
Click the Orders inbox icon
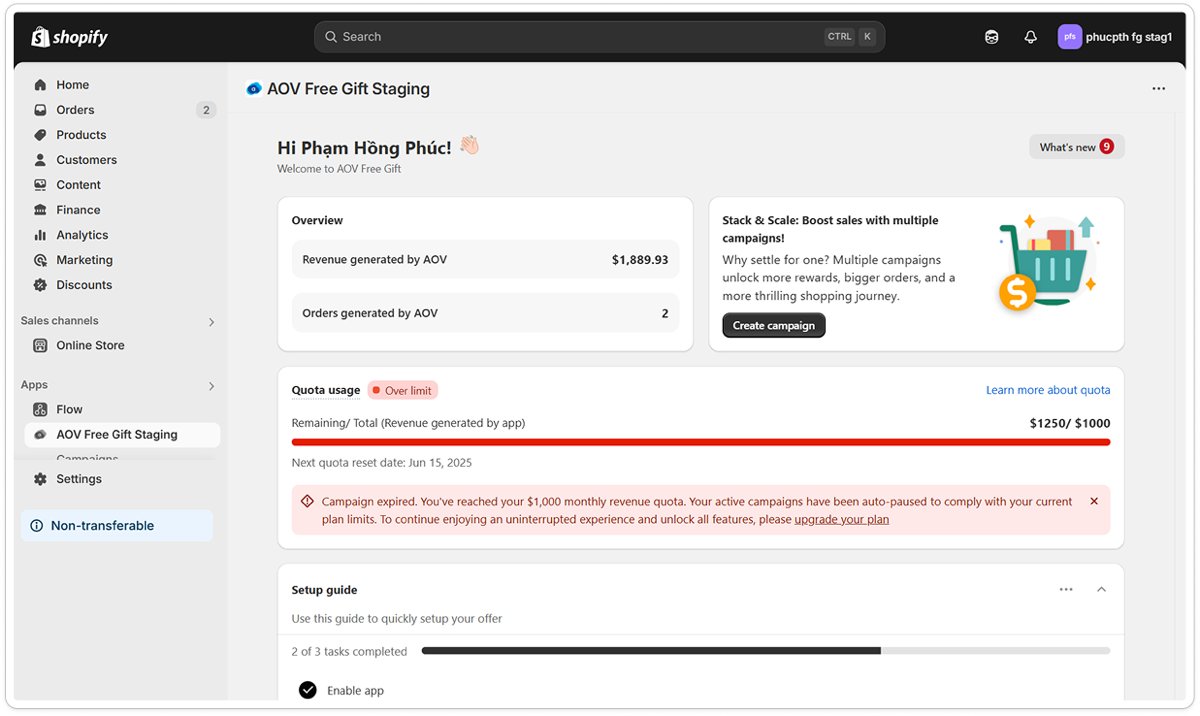tap(40, 110)
